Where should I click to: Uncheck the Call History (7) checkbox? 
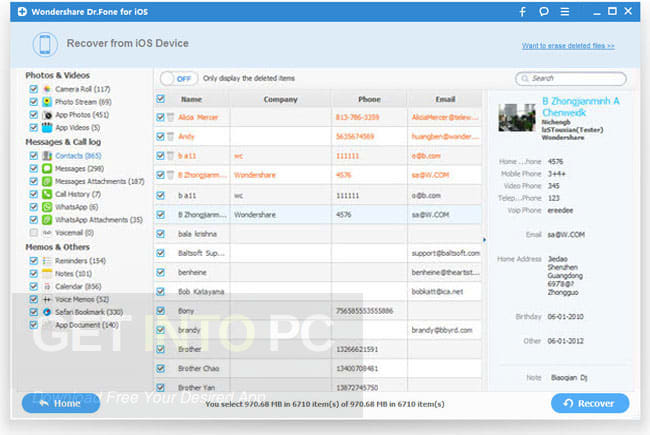(34, 194)
